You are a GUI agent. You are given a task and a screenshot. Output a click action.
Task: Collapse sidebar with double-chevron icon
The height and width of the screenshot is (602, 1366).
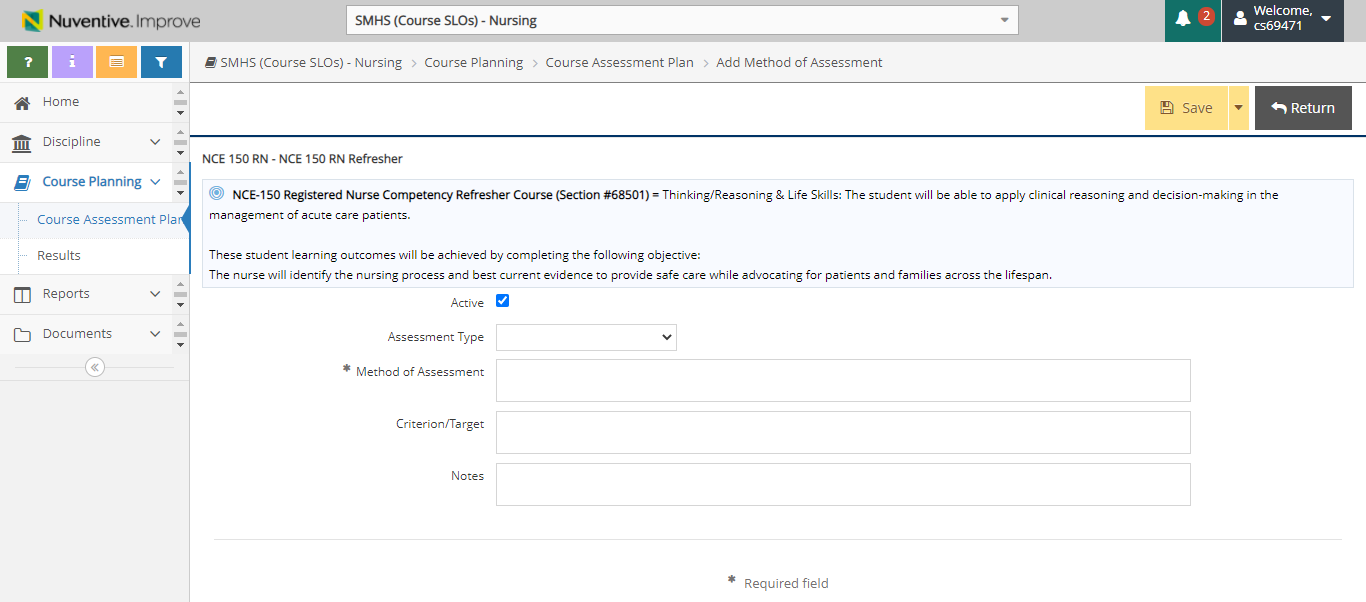point(95,367)
